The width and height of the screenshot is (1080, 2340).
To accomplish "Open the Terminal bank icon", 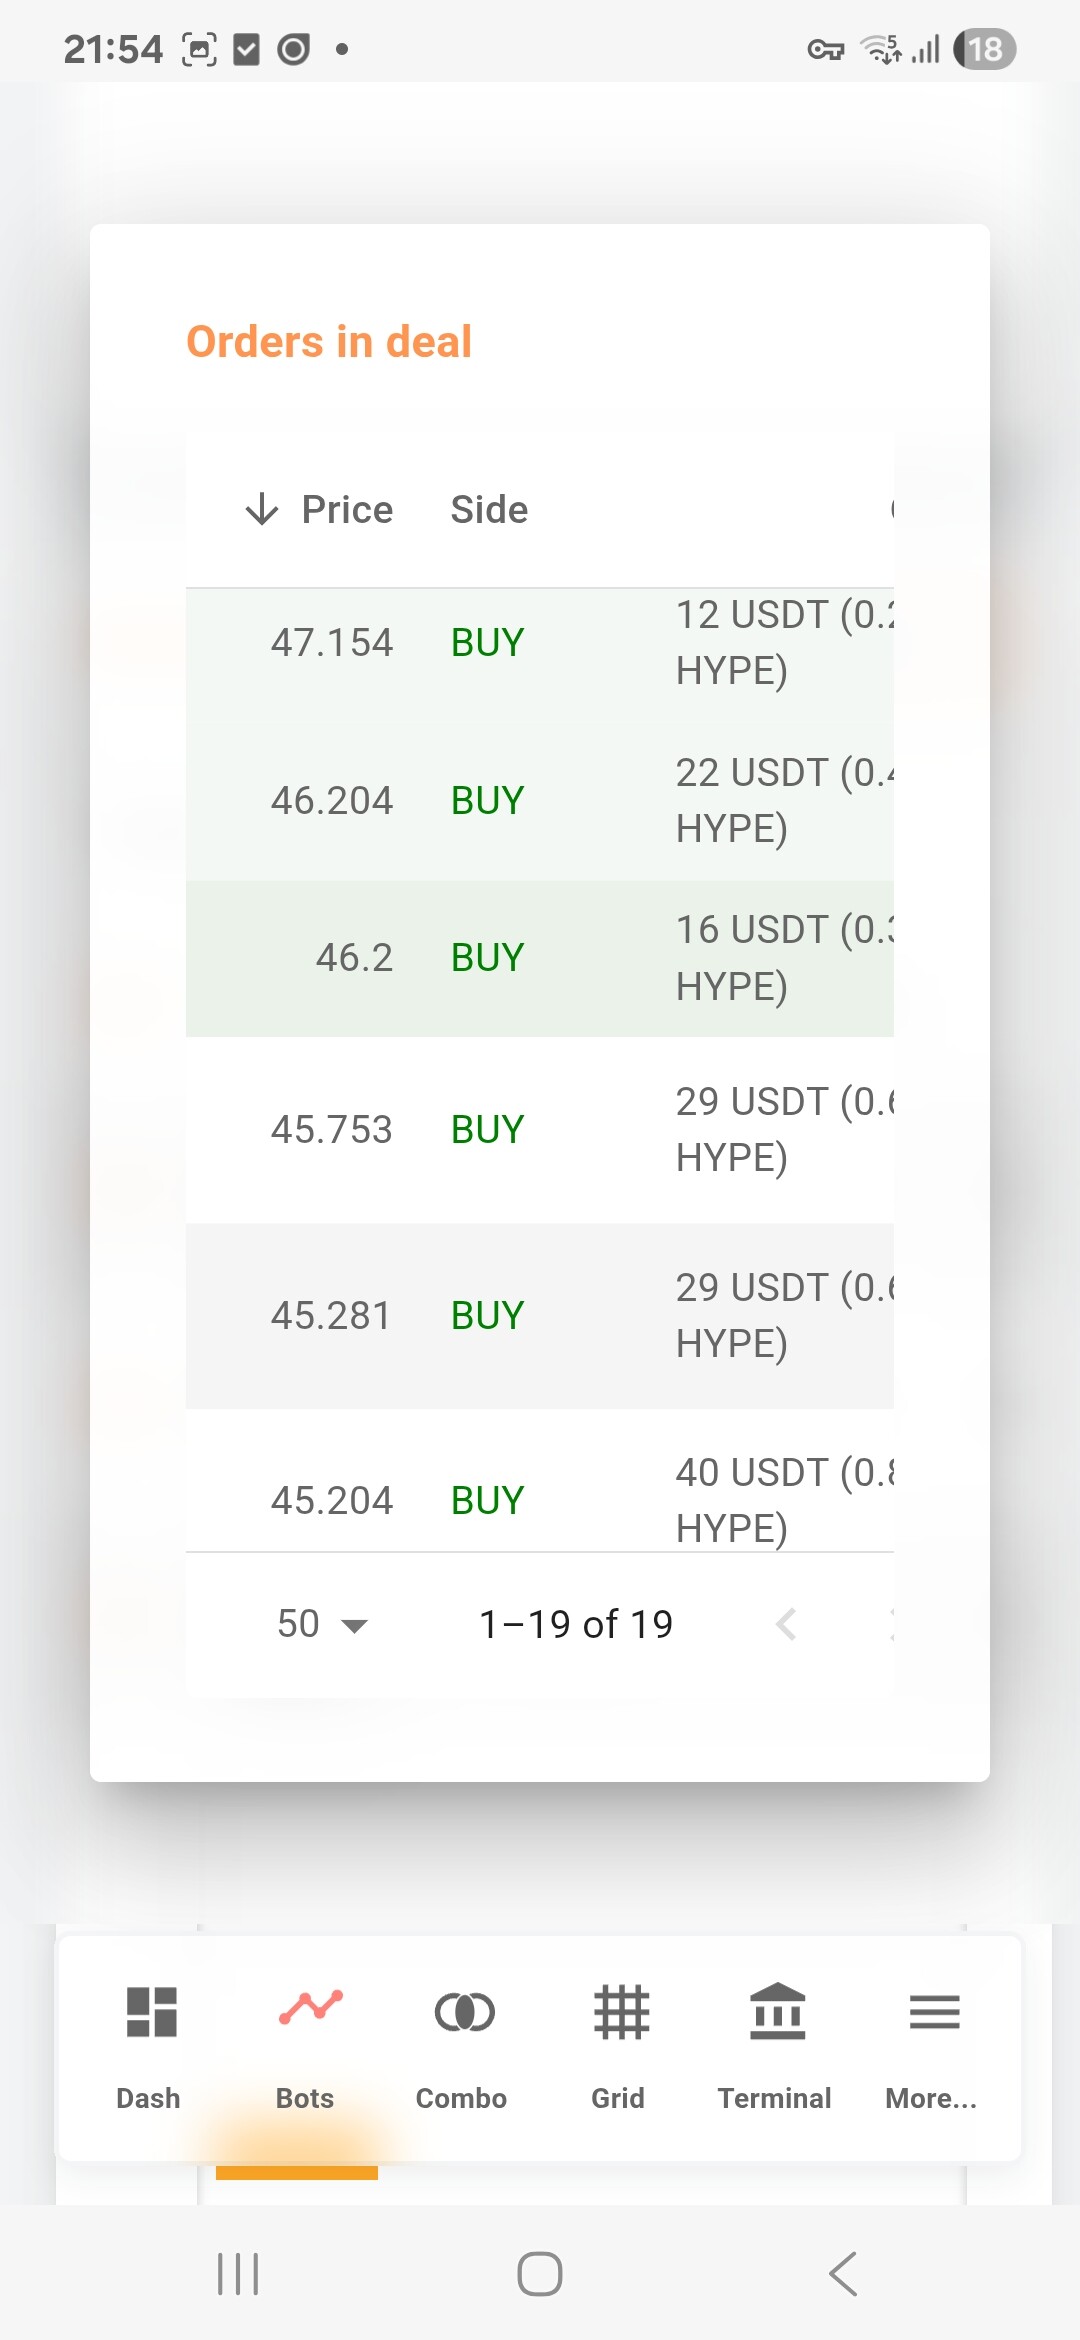I will point(777,2012).
